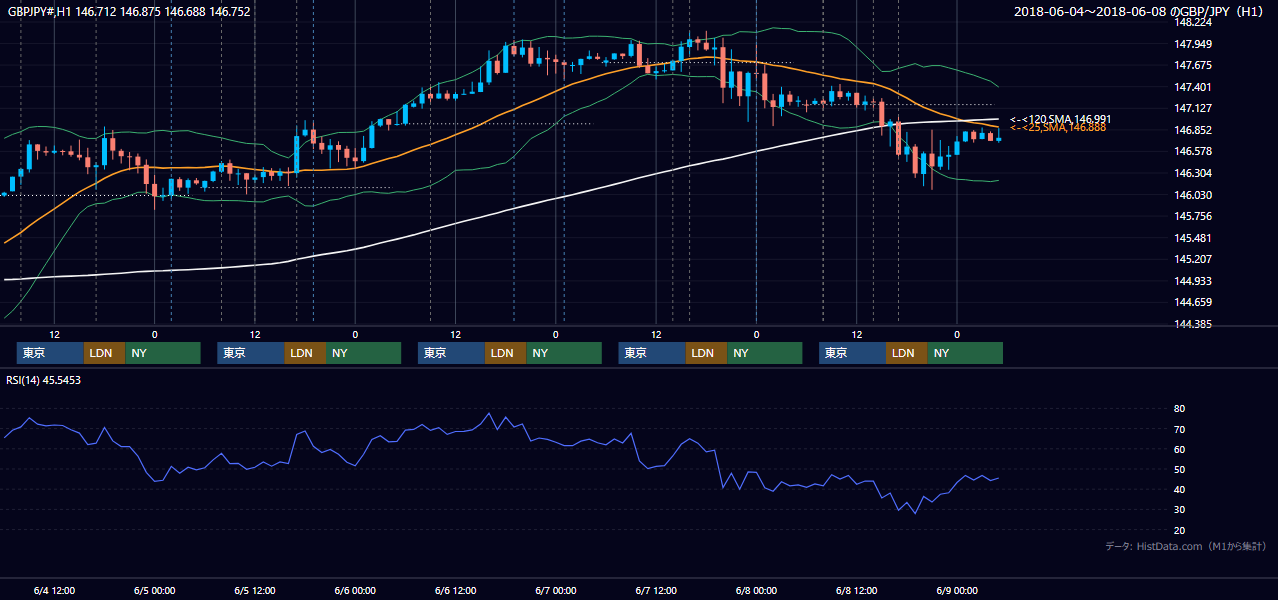Screen dimensions: 1278x600
Task: Select the 6/8 00:00 time axis label
Action: (x=756, y=591)
